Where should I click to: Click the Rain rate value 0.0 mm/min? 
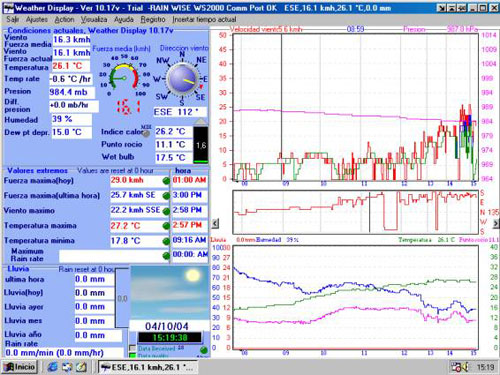pyautogui.click(x=63, y=353)
